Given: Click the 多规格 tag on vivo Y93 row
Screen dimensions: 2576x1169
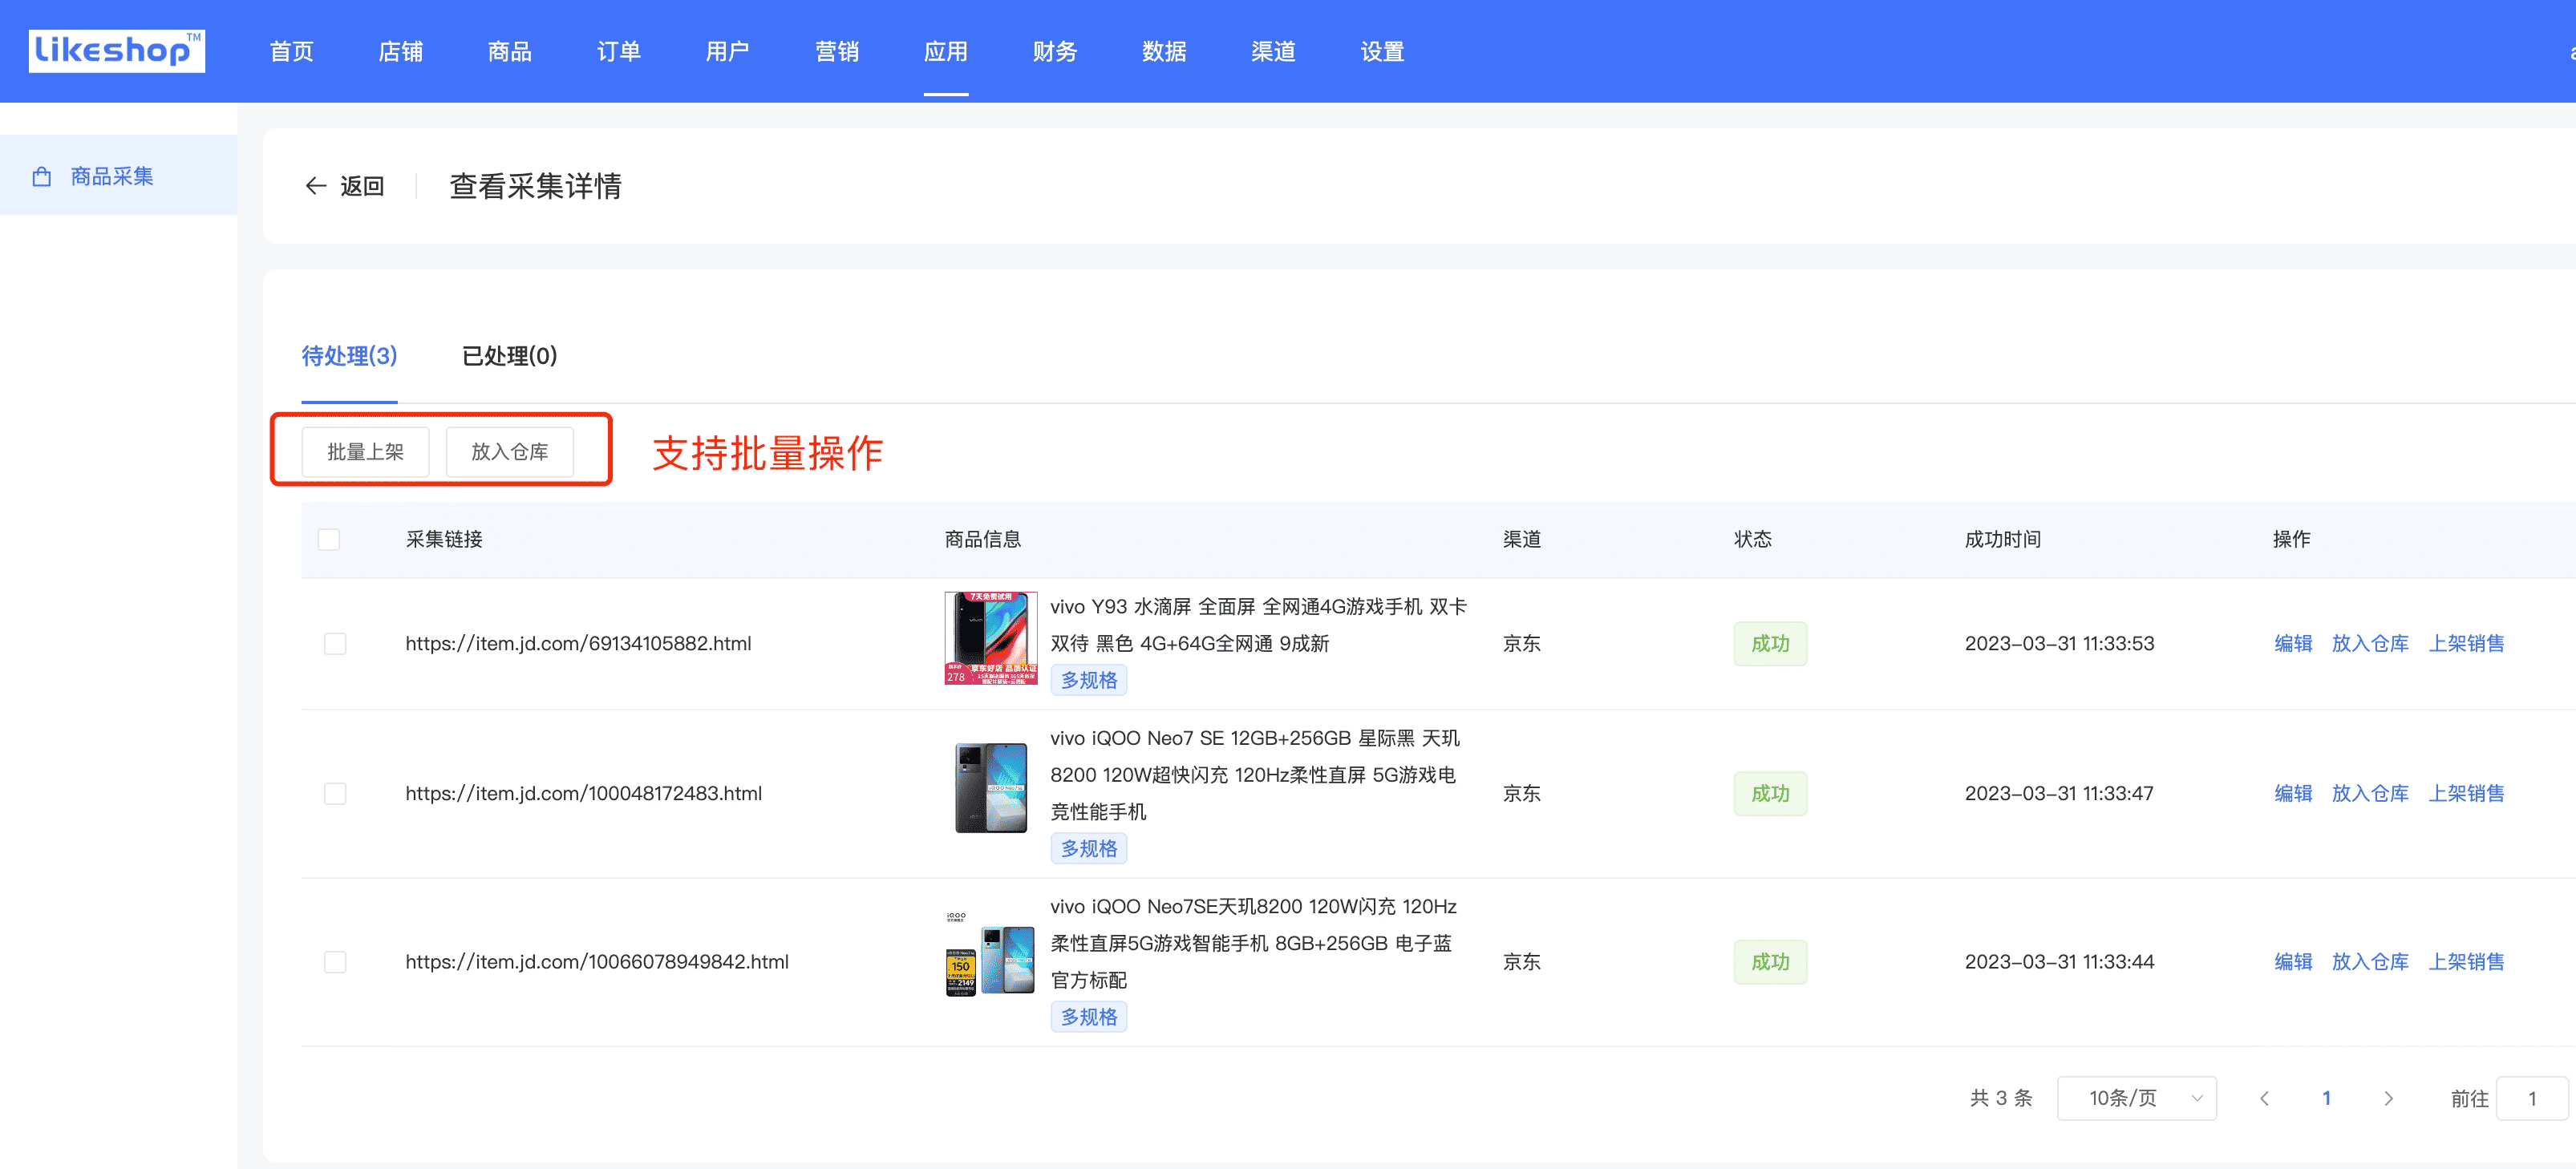Looking at the screenshot, I should click(x=1089, y=681).
